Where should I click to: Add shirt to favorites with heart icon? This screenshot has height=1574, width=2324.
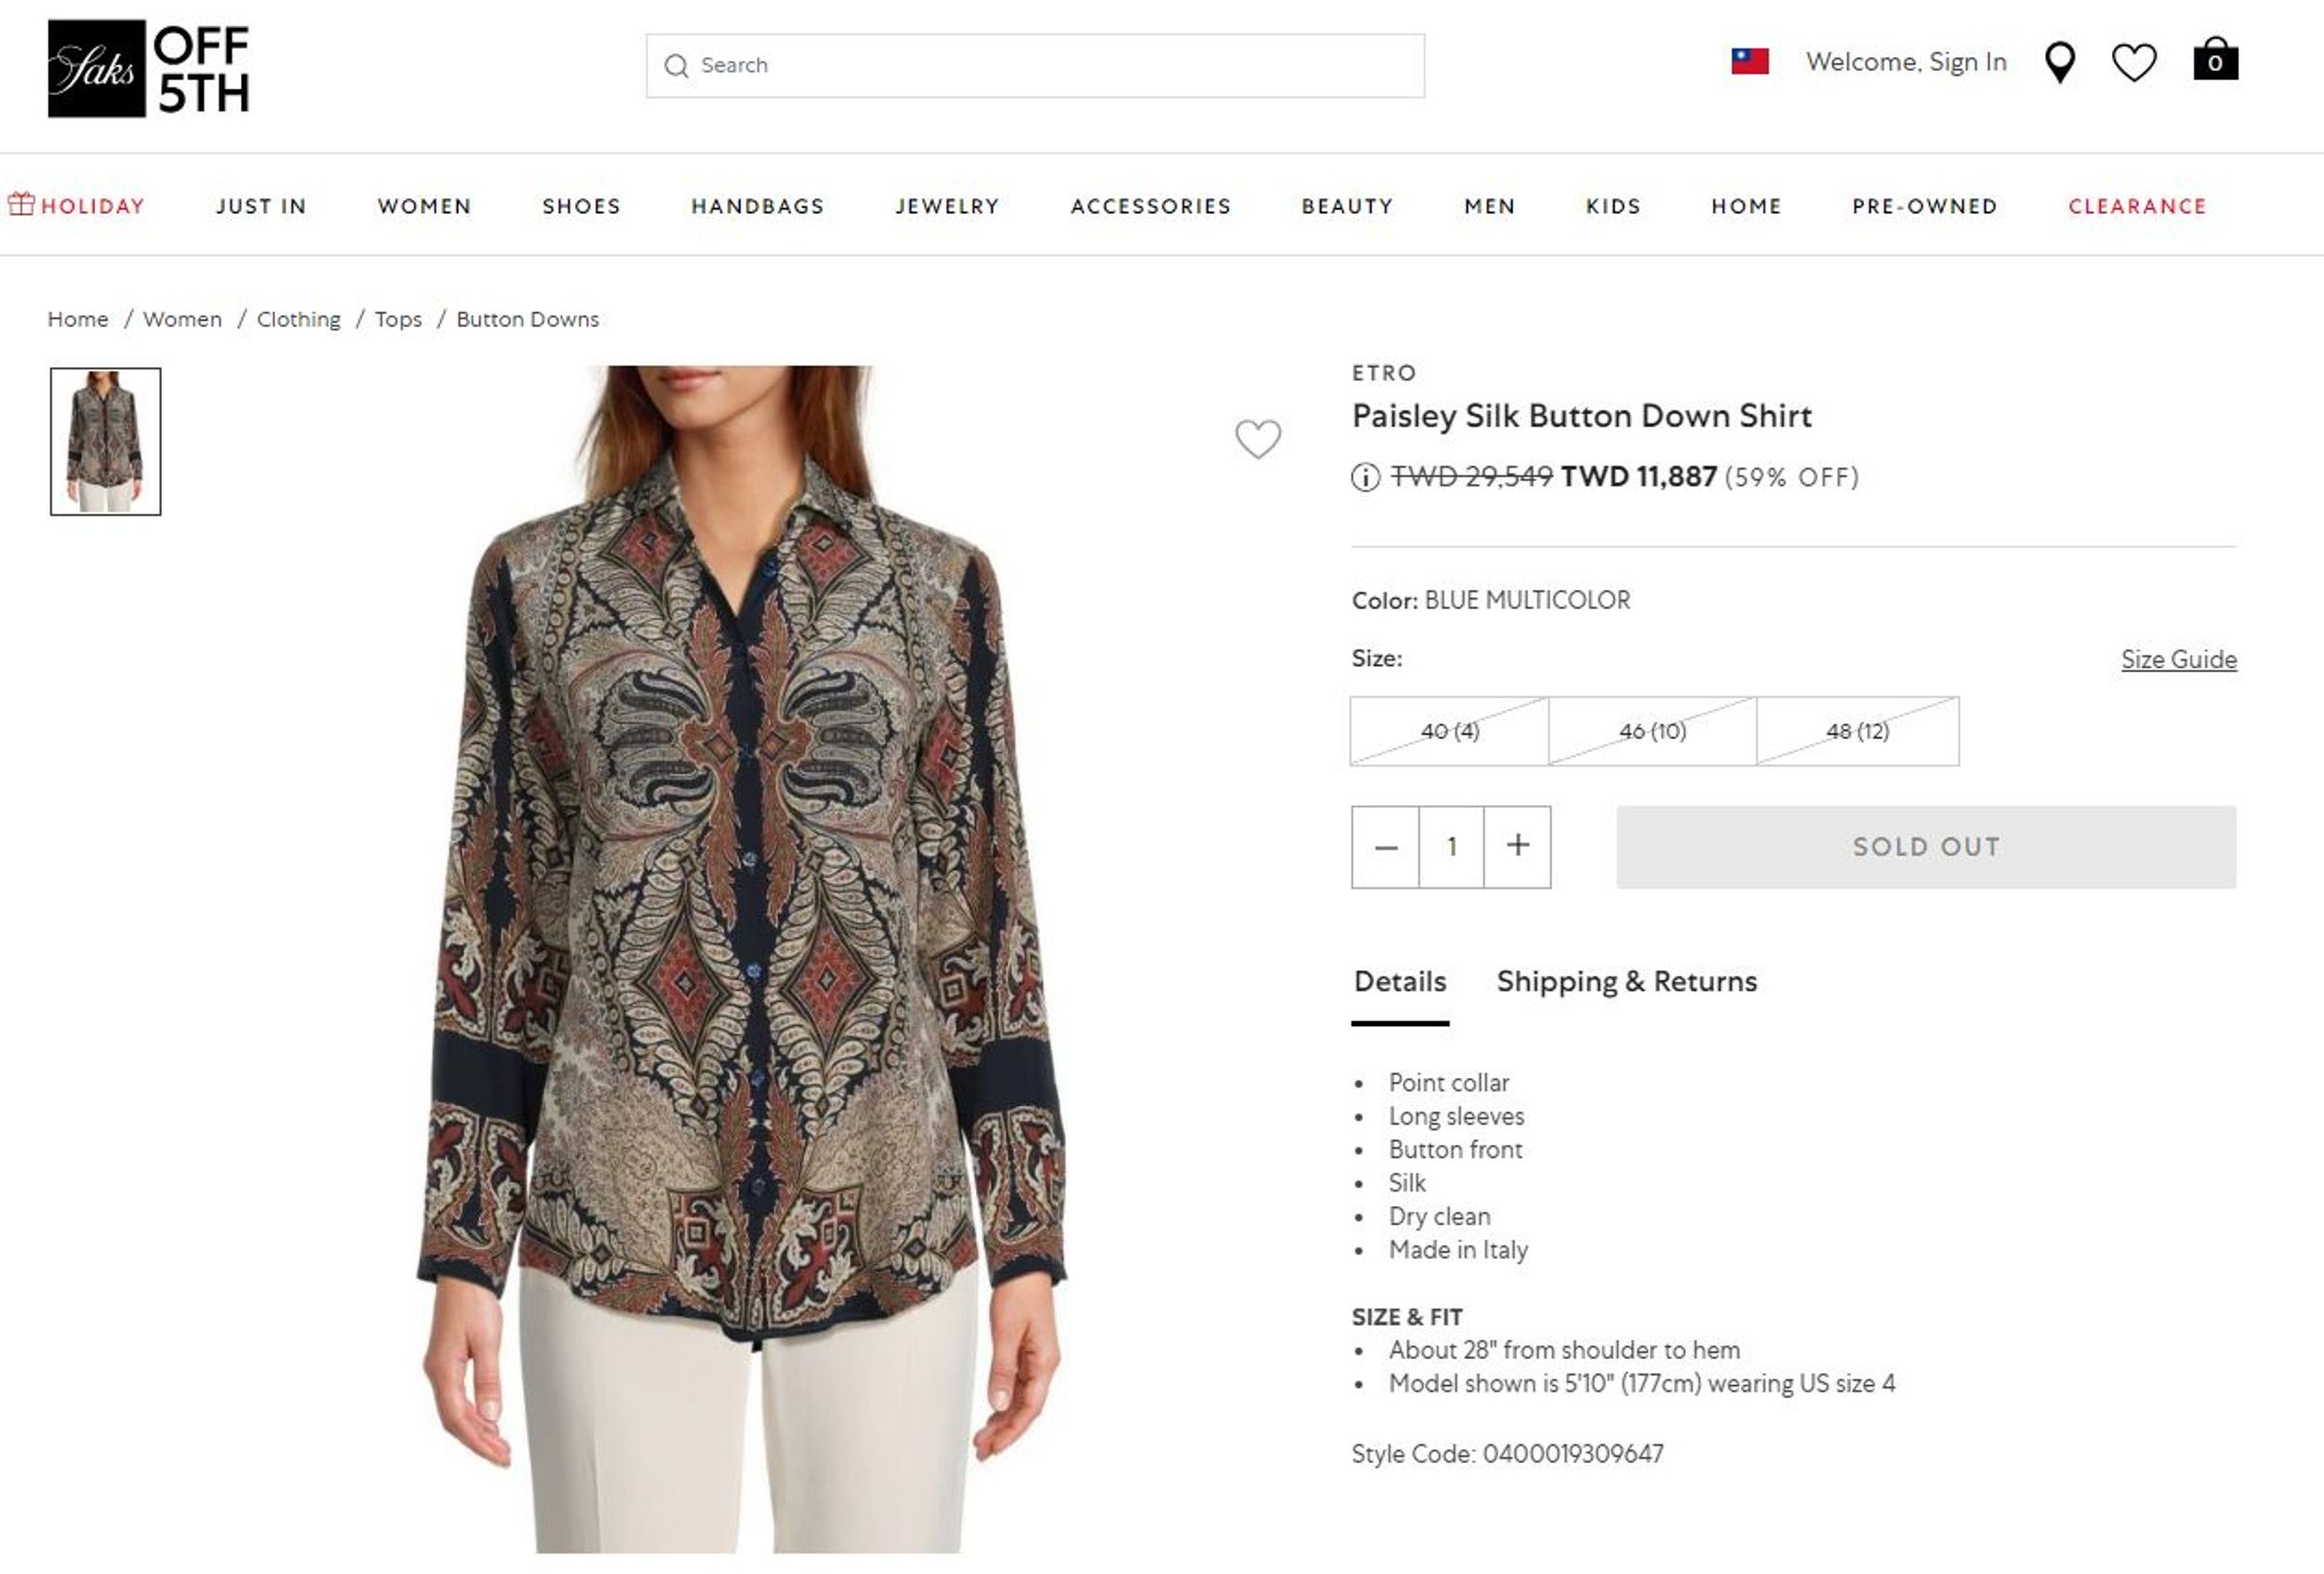coord(1258,438)
